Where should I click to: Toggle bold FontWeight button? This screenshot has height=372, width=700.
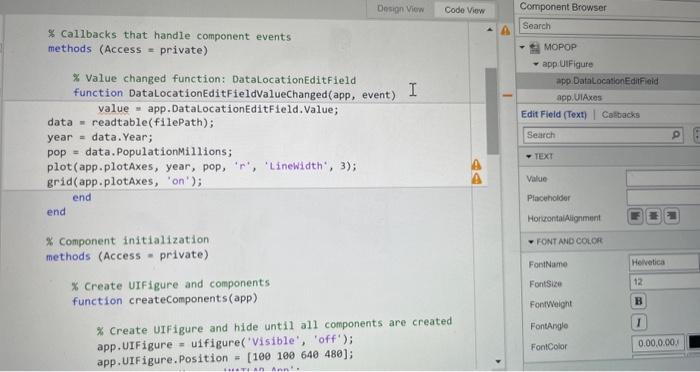pyautogui.click(x=638, y=301)
